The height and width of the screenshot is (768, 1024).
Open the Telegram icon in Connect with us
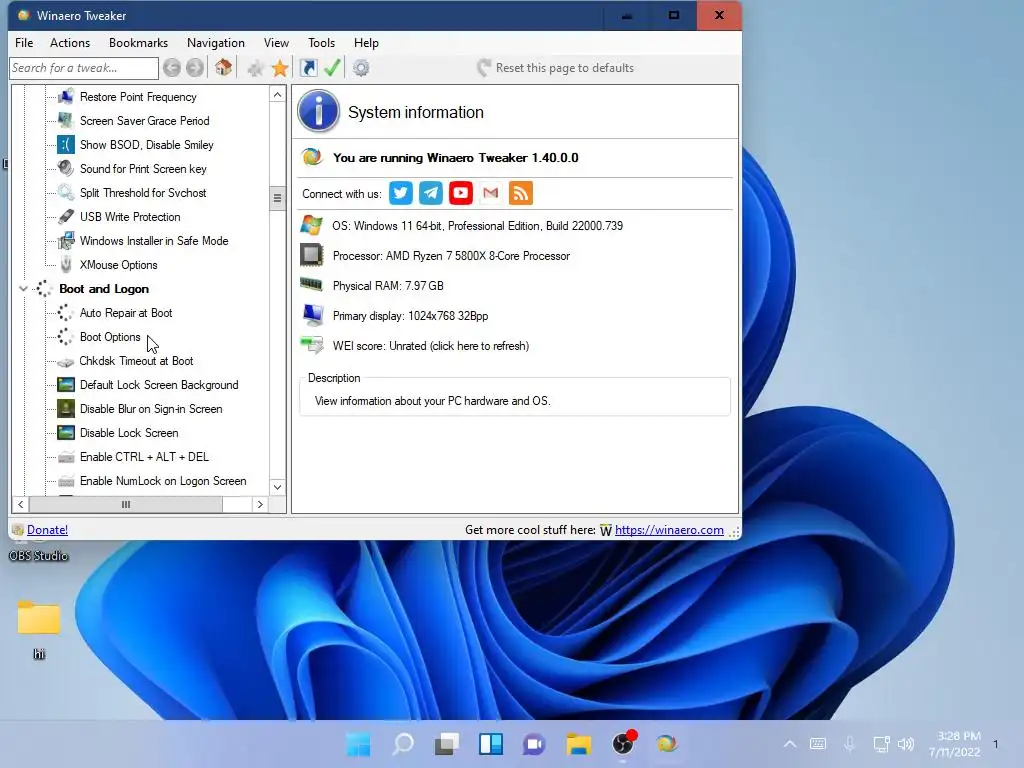point(430,193)
